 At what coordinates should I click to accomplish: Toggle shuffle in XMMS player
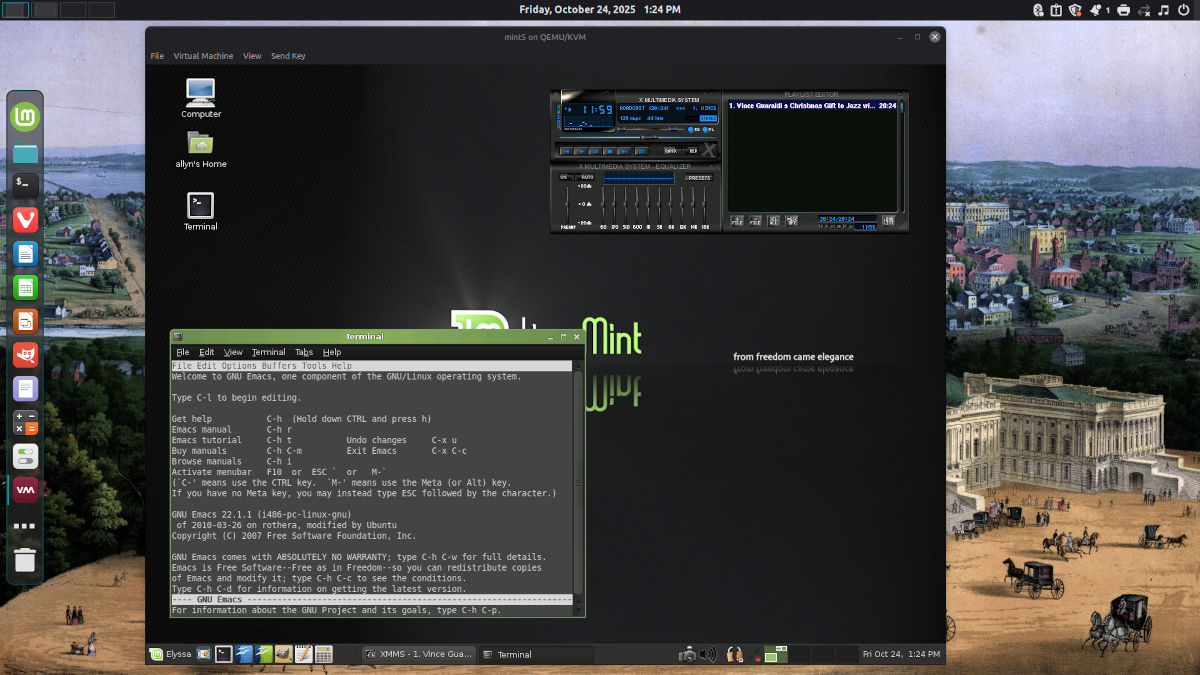tap(671, 151)
